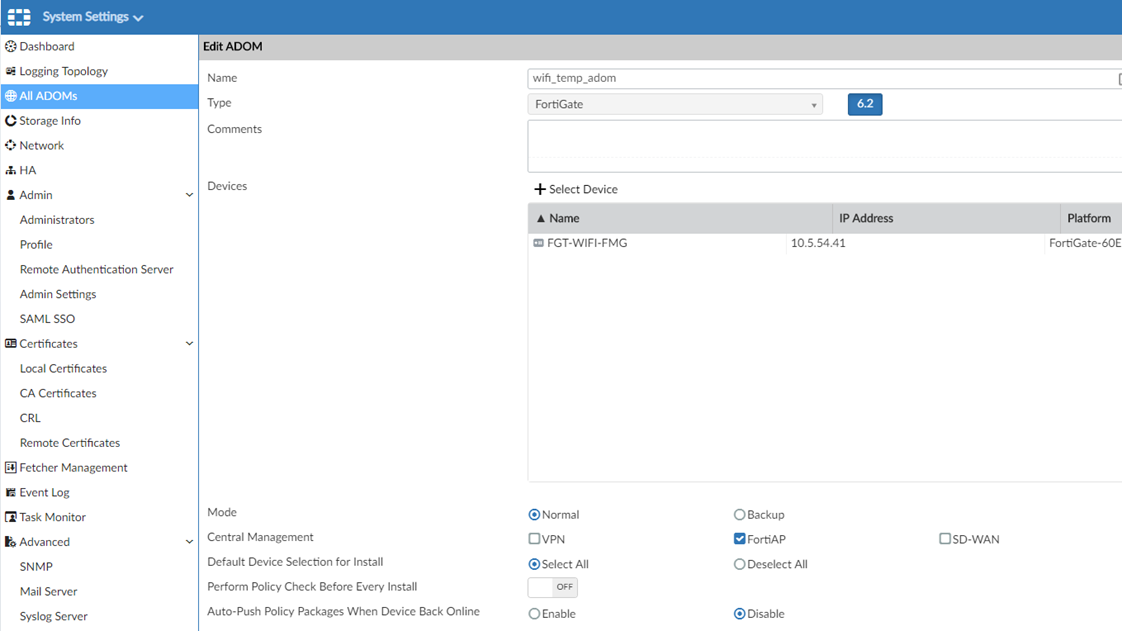1122x631 pixels.
Task: Select the Backup mode radio button
Action: (740, 515)
